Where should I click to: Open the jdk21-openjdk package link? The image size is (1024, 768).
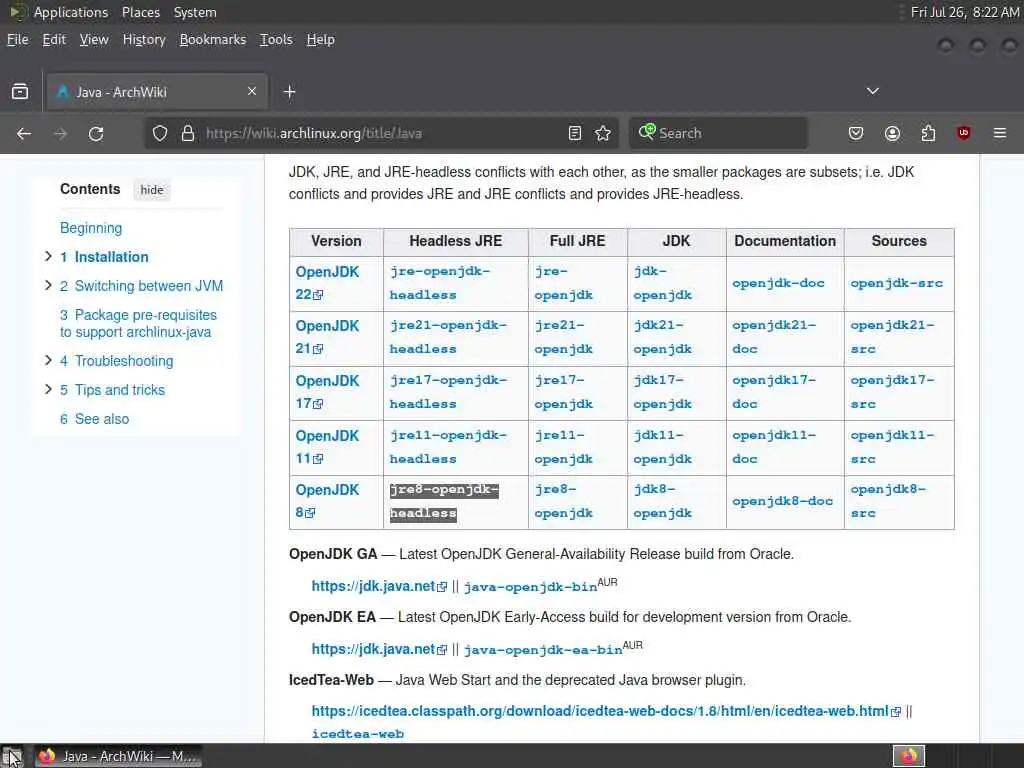point(662,337)
